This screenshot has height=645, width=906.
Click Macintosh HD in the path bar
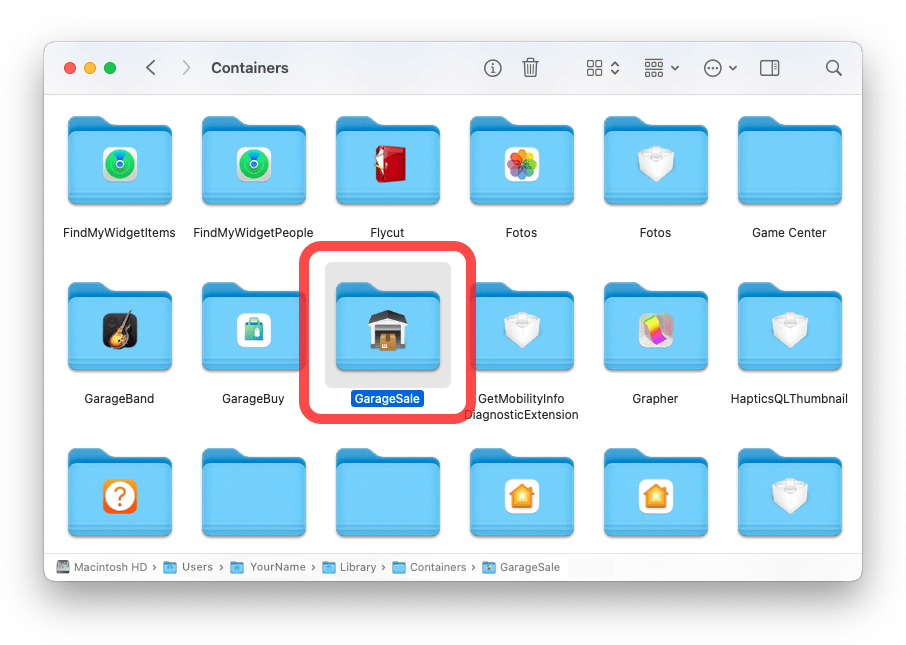(x=103, y=567)
